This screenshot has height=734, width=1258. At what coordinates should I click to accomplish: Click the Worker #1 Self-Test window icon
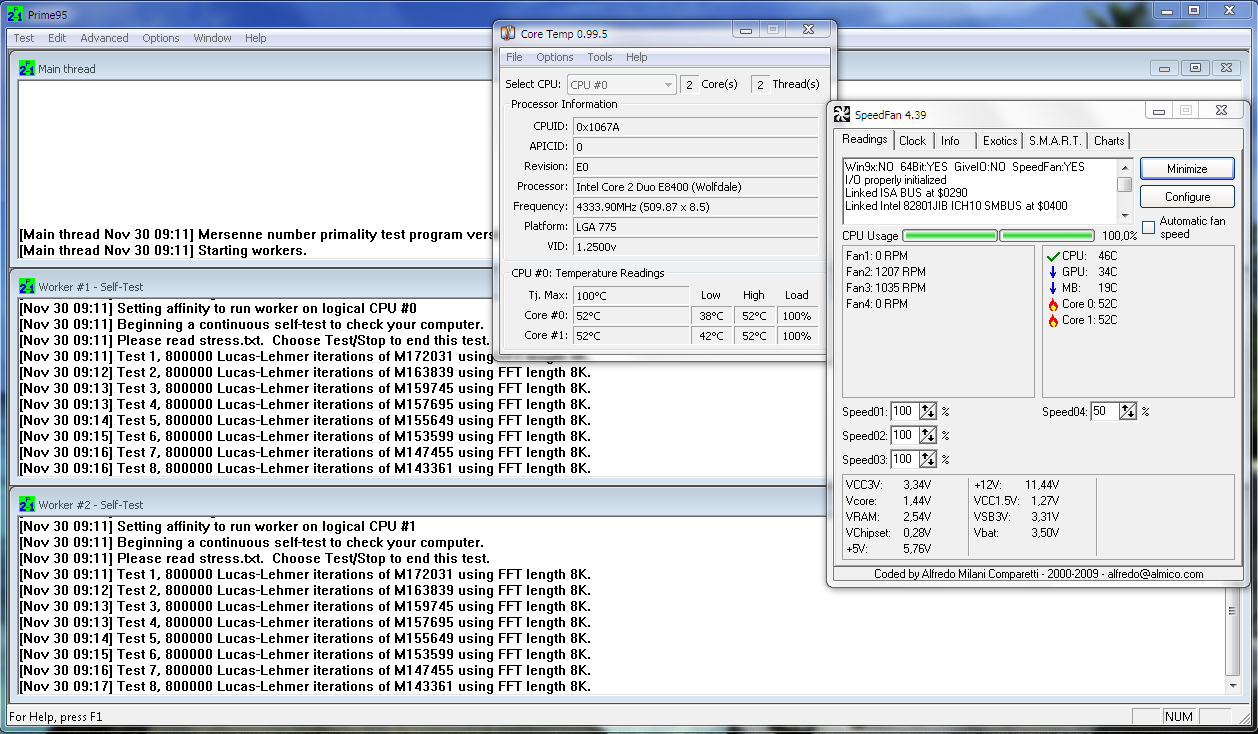coord(28,287)
